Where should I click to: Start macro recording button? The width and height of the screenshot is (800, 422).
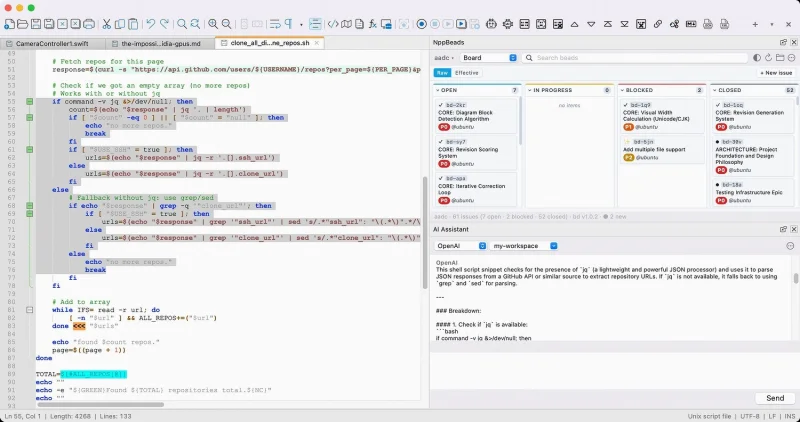pyautogui.click(x=421, y=24)
